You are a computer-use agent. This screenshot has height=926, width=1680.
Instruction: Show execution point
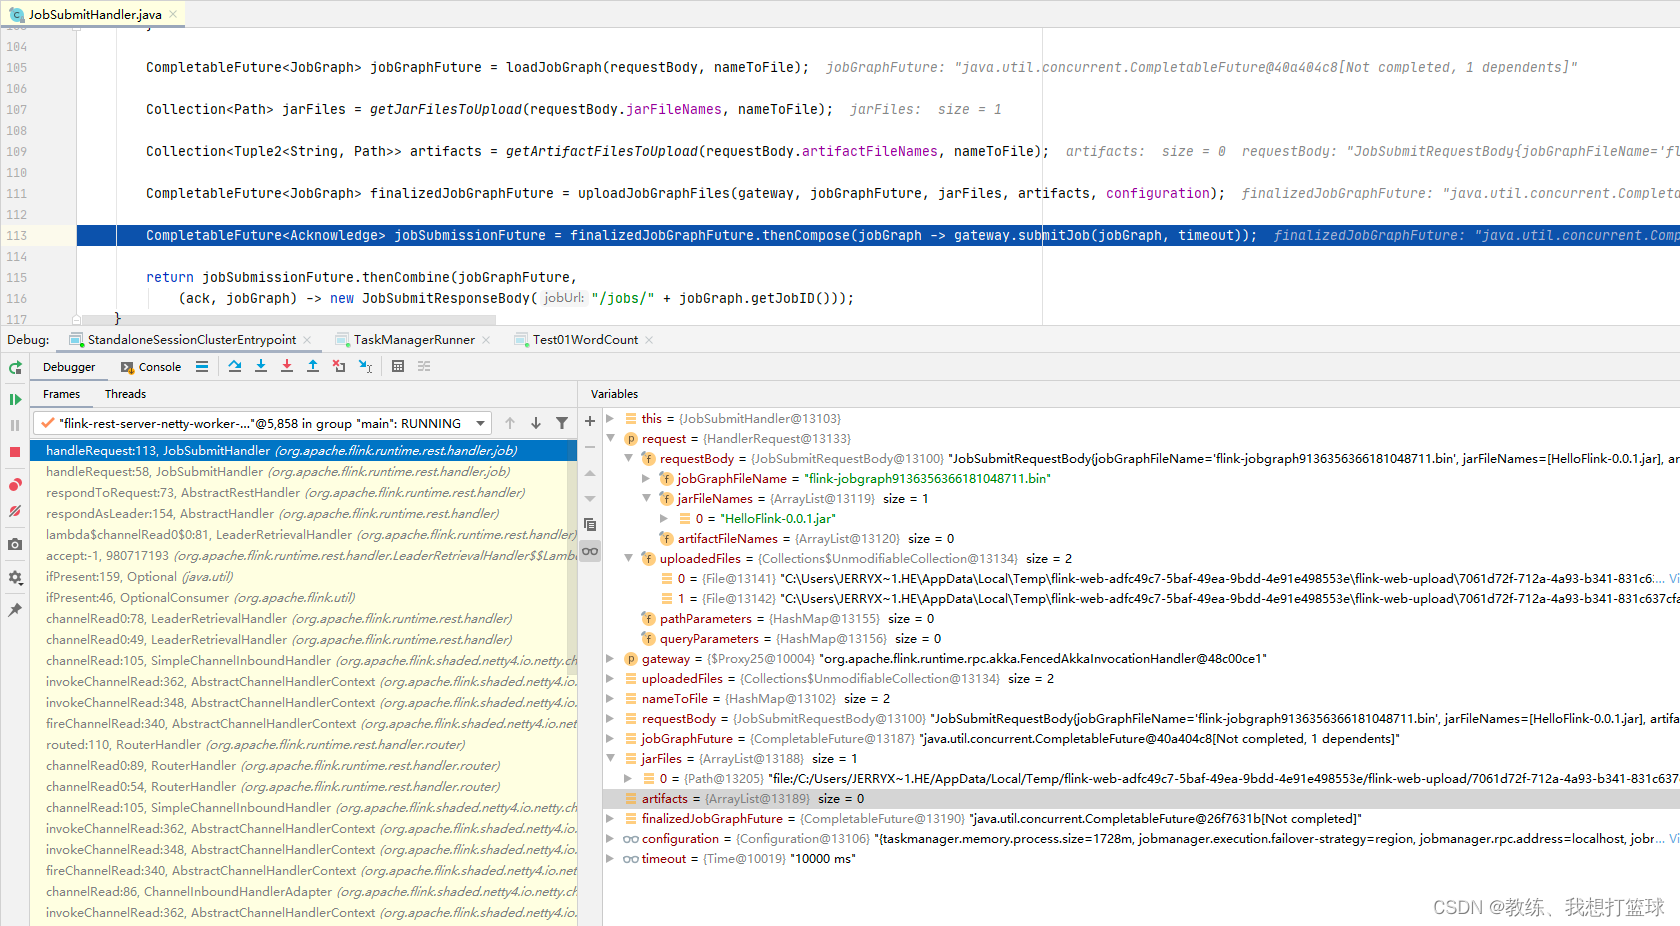202,367
